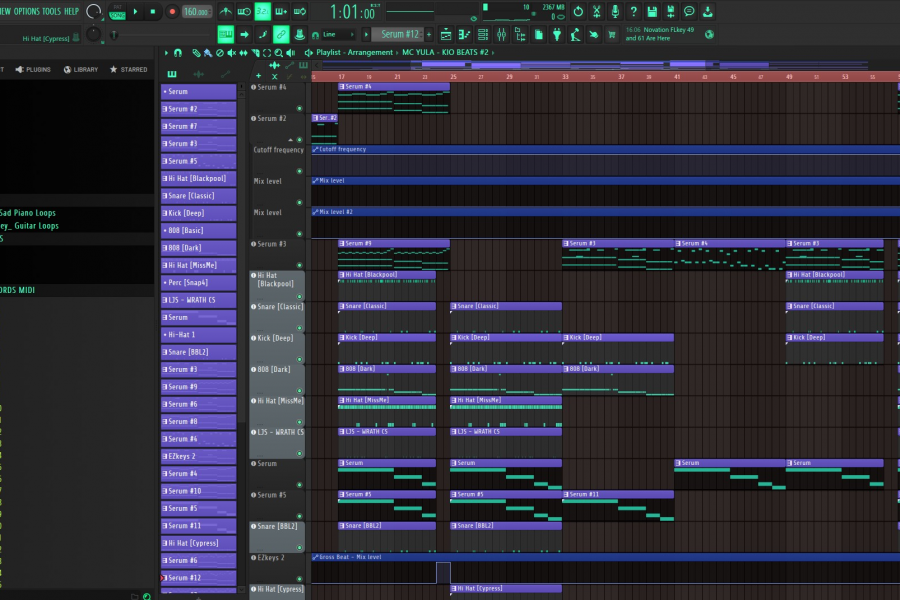Mute the Kick [Deep] track LED

point(299,359)
